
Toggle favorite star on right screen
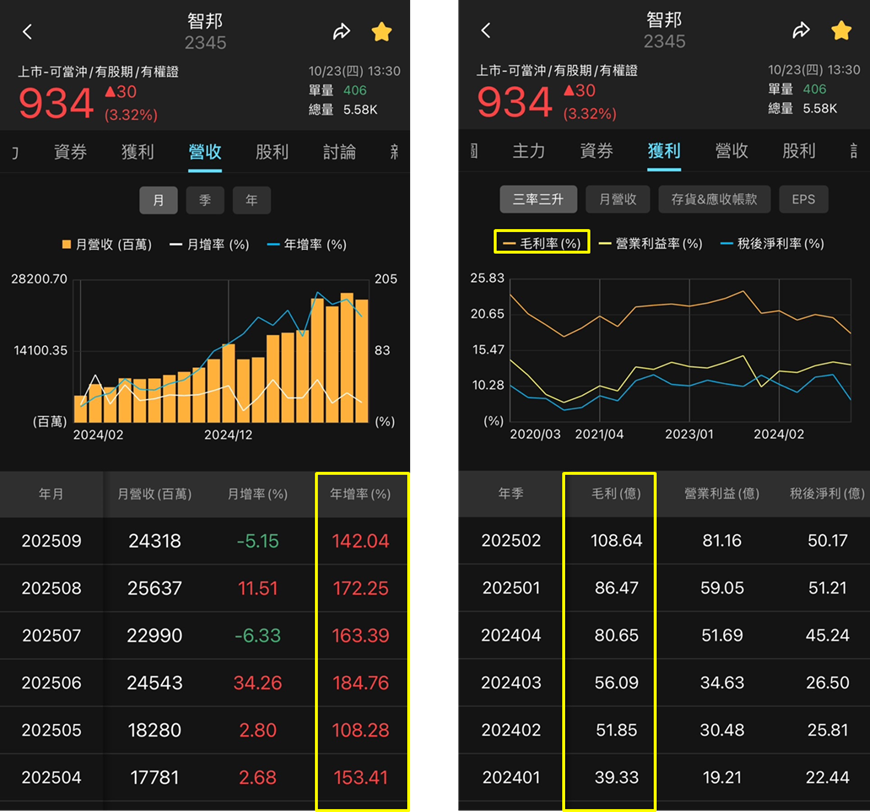841,31
